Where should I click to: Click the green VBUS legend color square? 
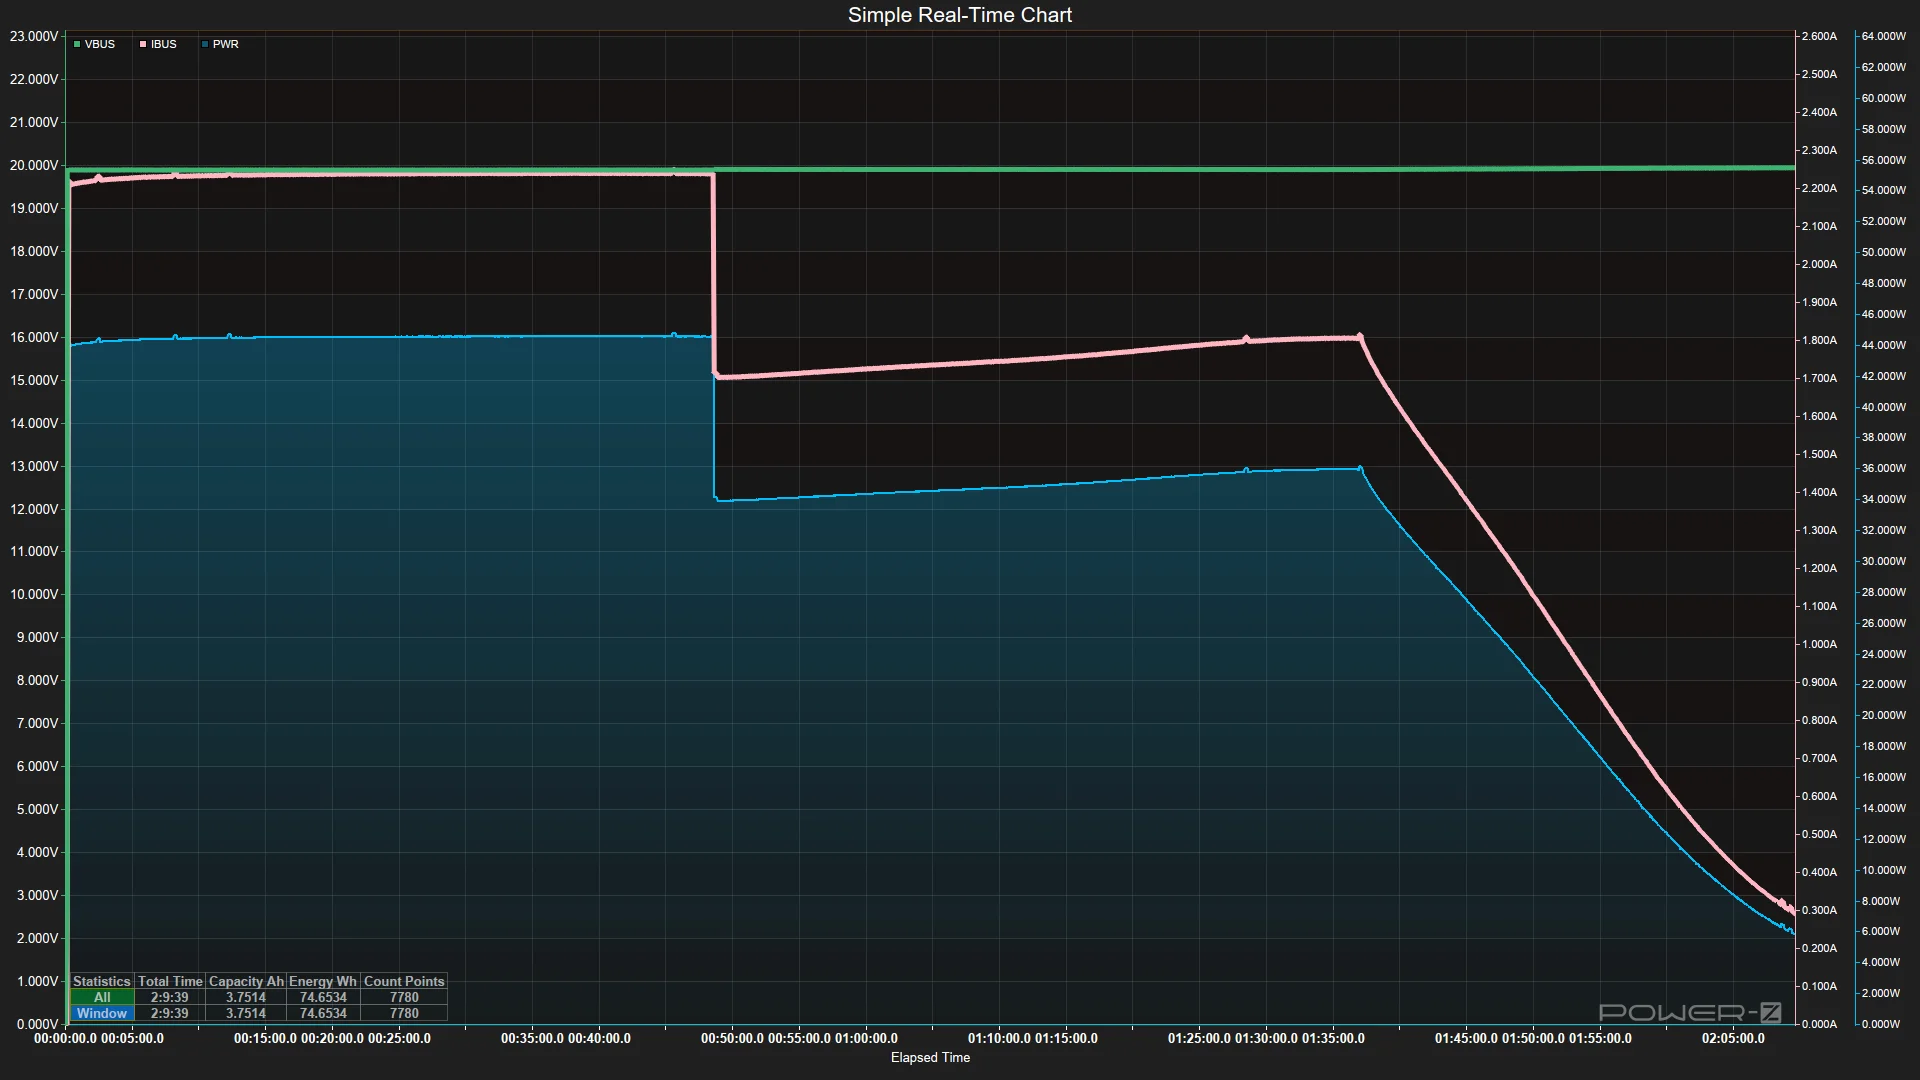click(x=77, y=44)
